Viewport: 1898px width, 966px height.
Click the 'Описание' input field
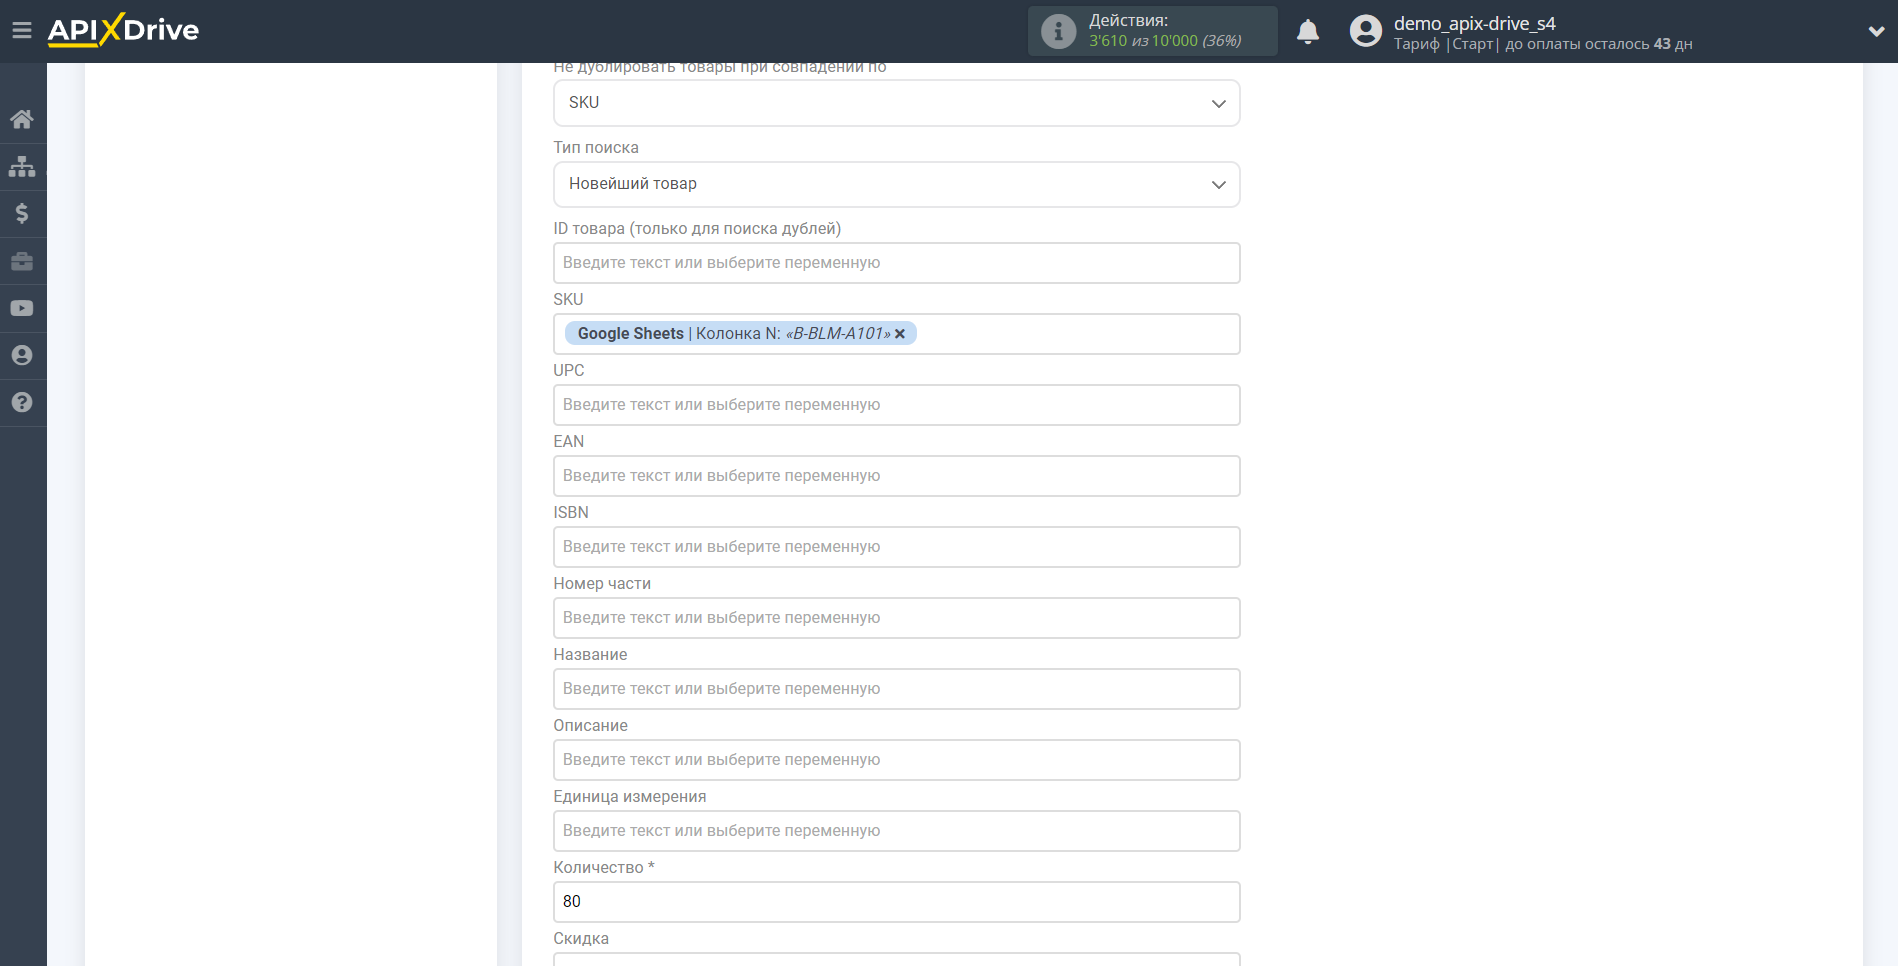[x=896, y=760]
